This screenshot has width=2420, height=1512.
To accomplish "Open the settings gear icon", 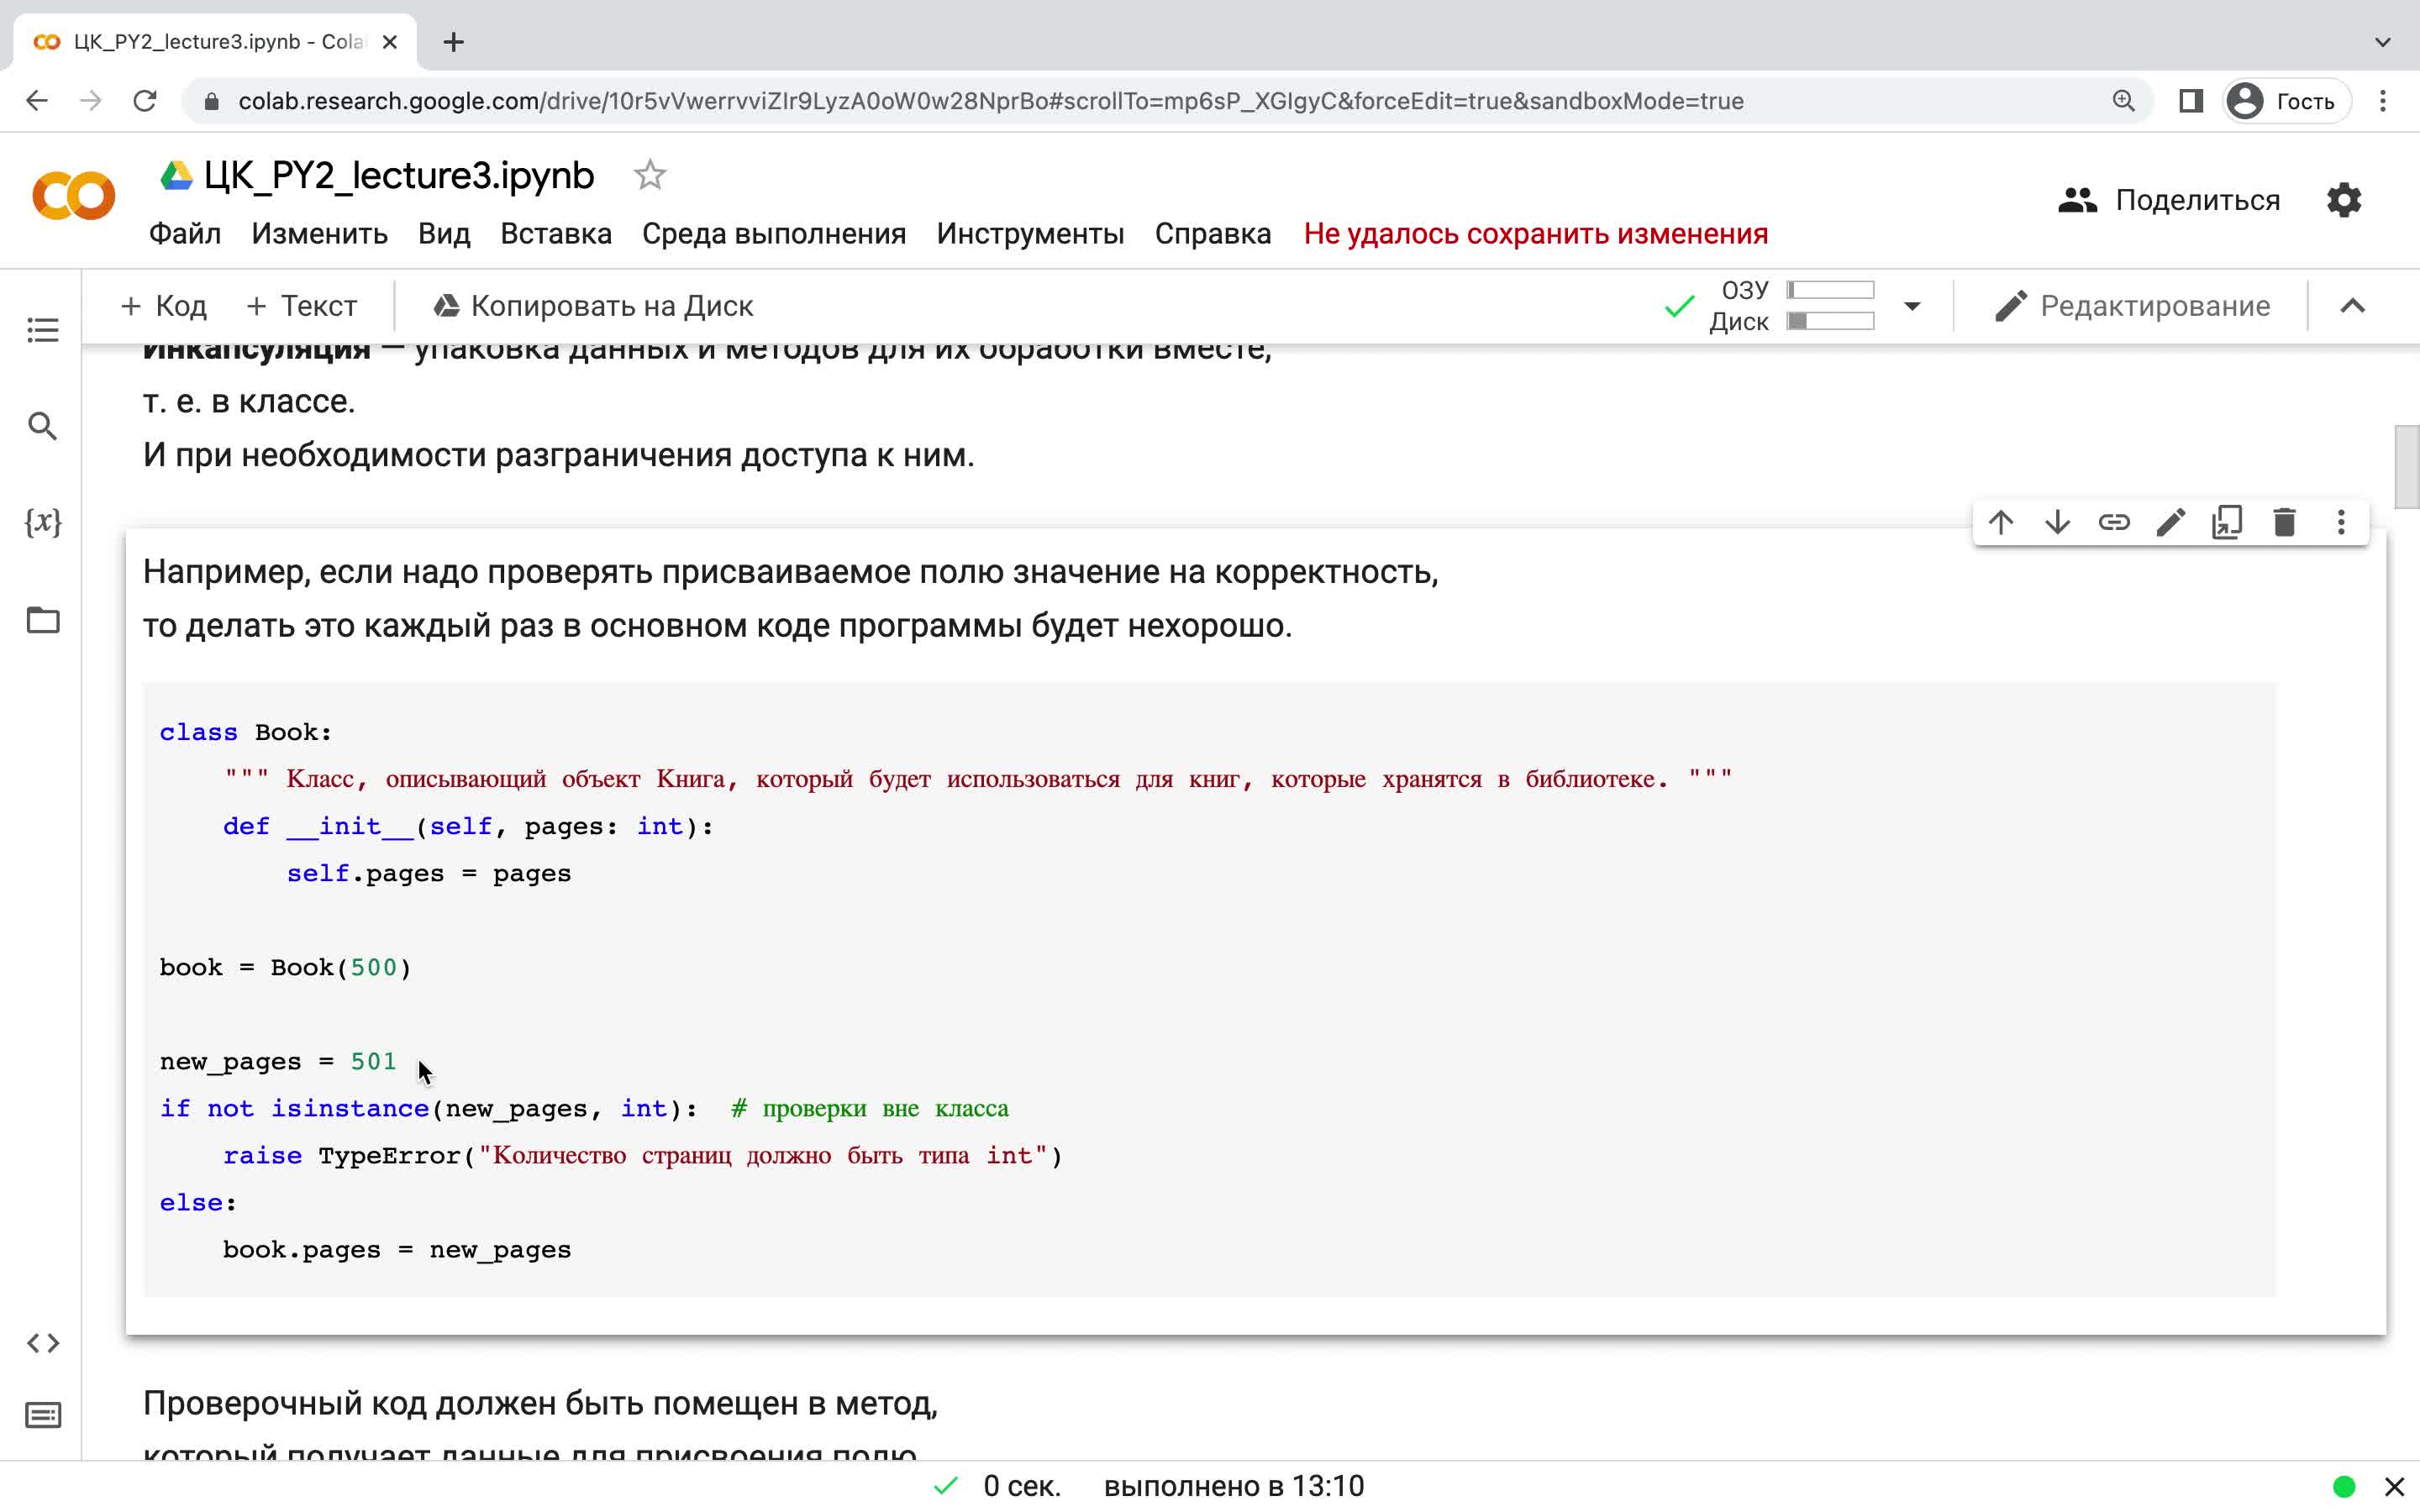I will (x=2344, y=200).
